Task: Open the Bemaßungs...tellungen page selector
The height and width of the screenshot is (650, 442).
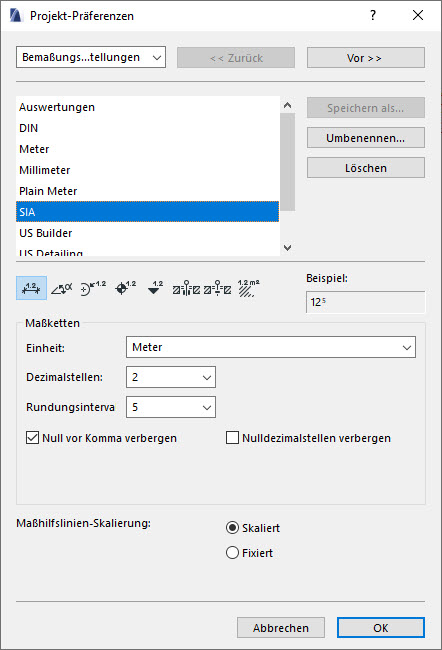Action: tap(91, 57)
